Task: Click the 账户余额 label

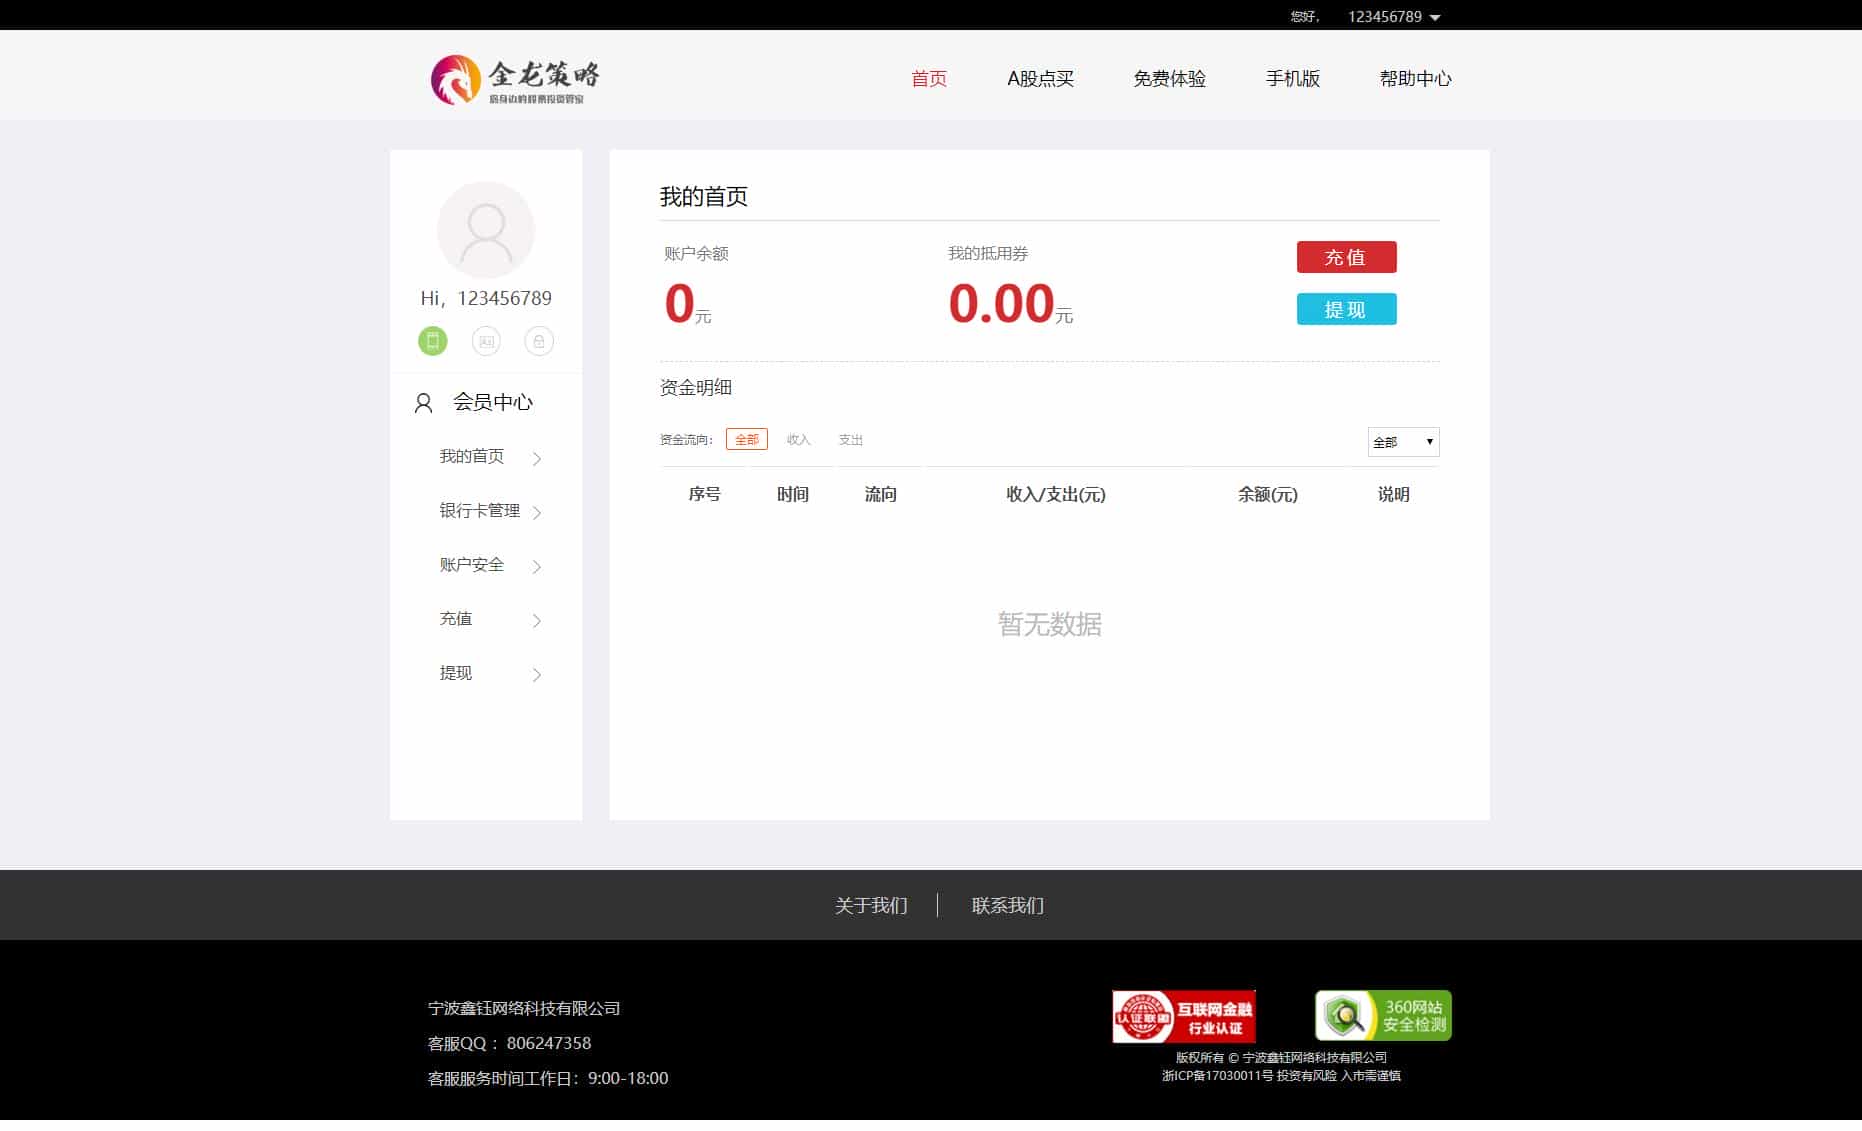Action: 696,254
